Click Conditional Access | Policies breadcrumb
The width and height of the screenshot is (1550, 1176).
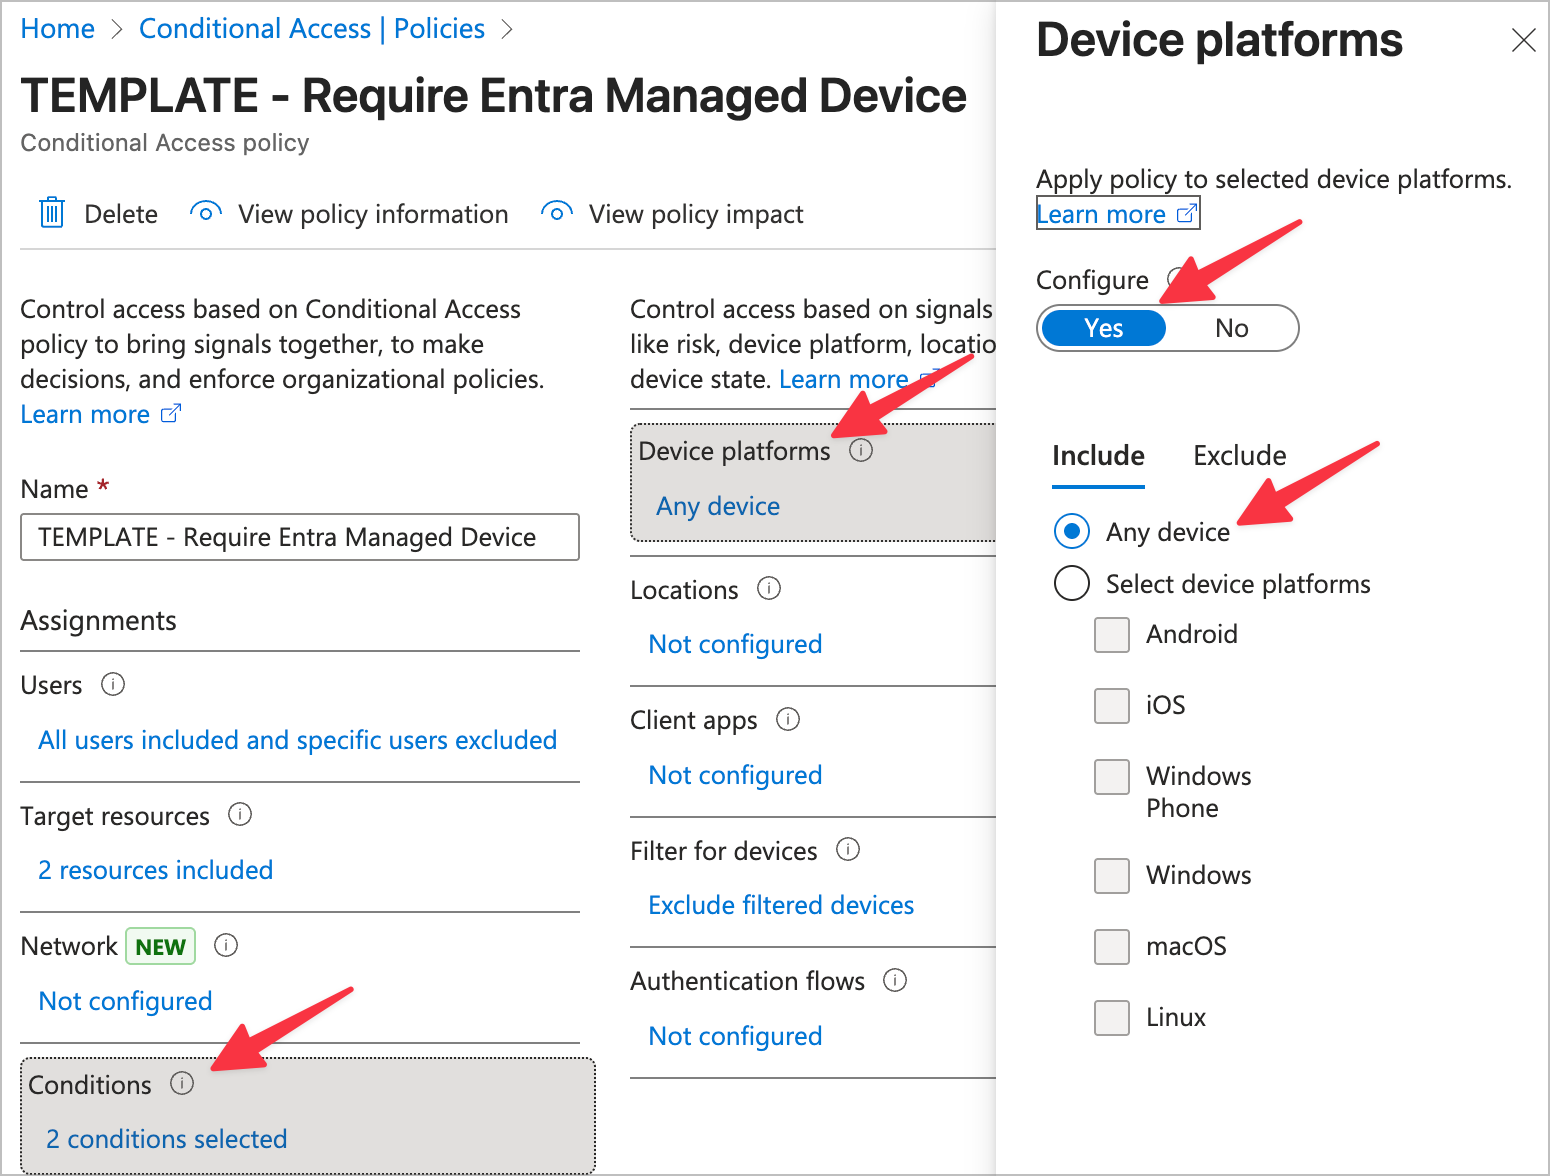pyautogui.click(x=312, y=29)
